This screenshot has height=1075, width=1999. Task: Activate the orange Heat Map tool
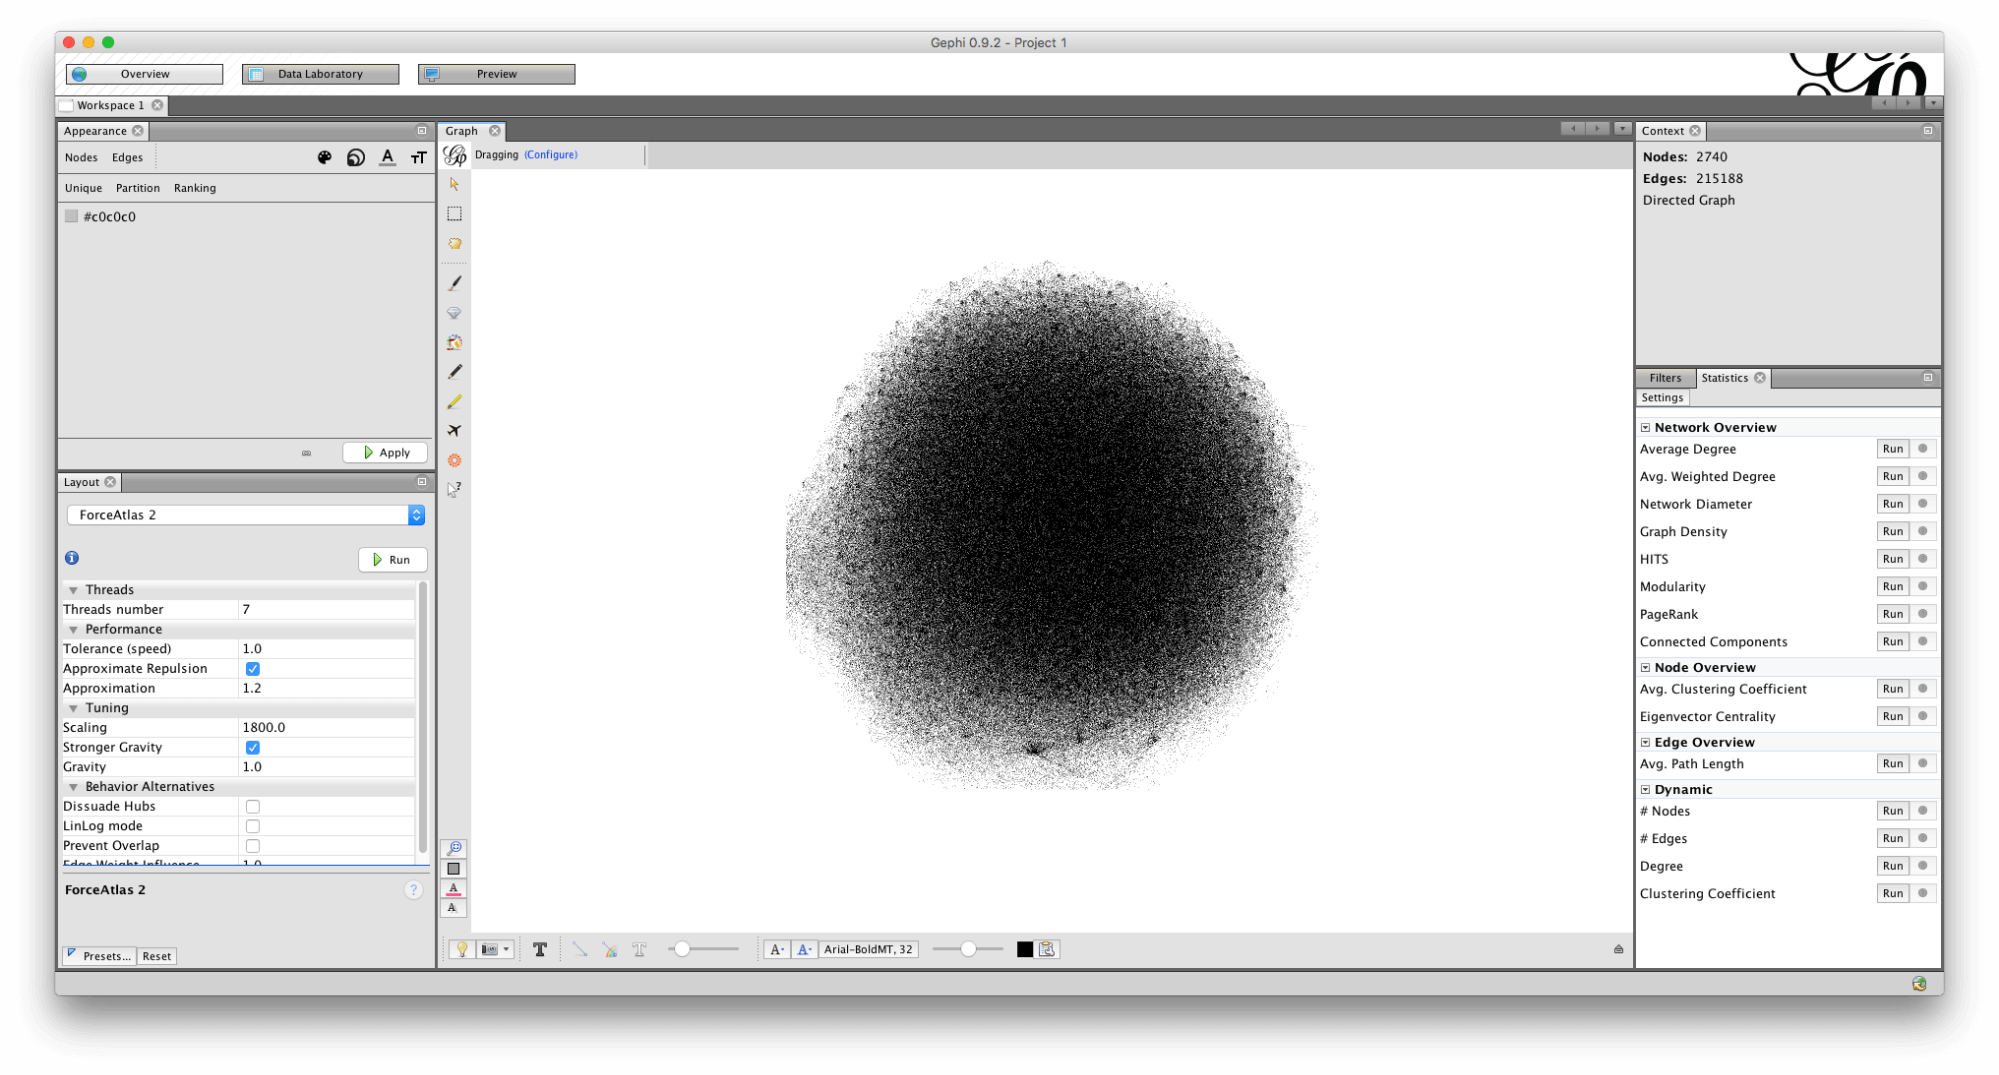tap(454, 460)
